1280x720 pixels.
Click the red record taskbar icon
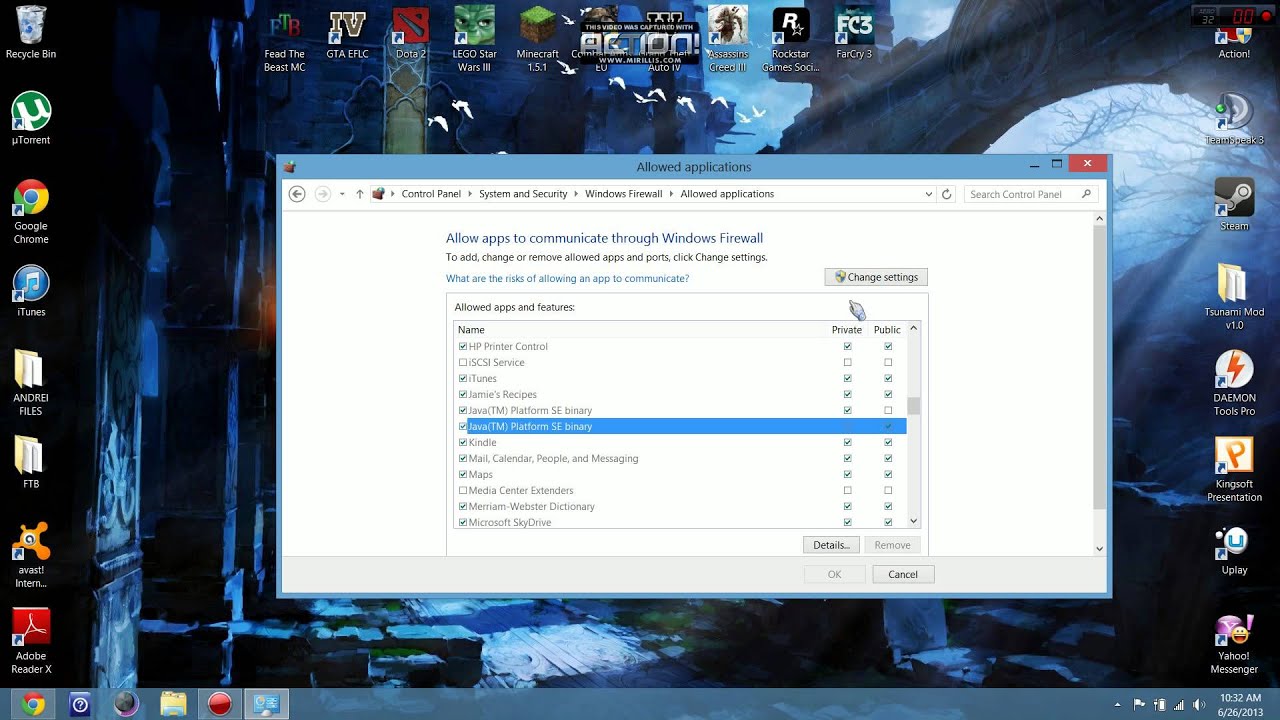coord(220,704)
